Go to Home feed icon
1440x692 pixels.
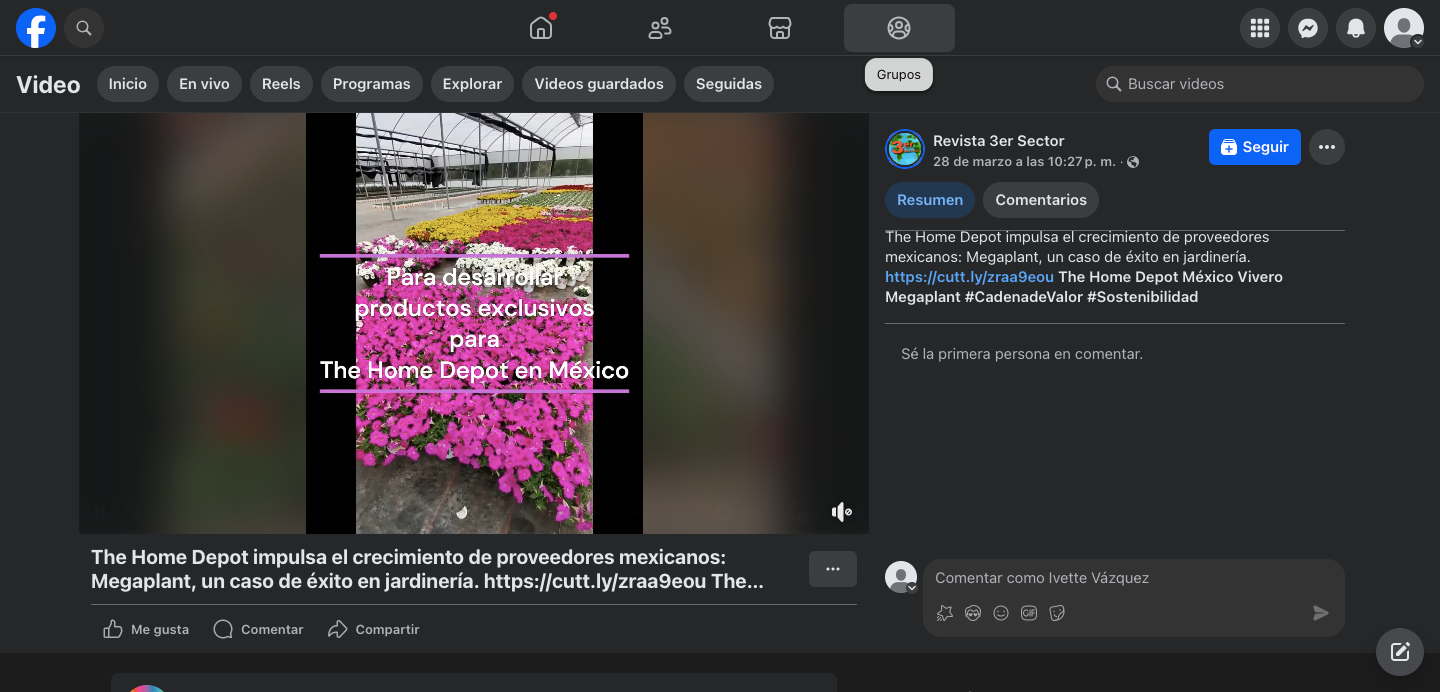[x=541, y=28]
